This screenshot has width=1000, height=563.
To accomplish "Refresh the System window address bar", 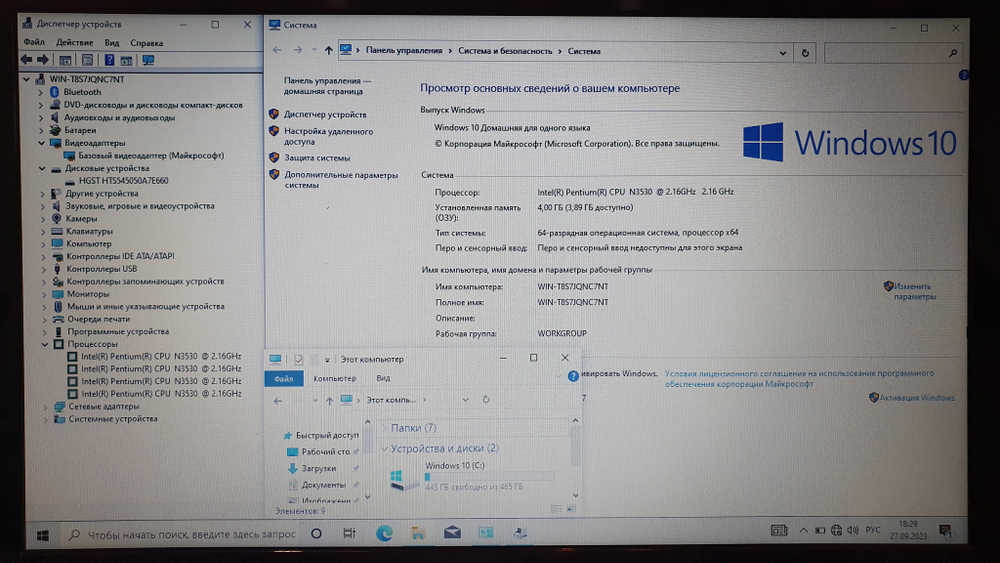I will 805,53.
